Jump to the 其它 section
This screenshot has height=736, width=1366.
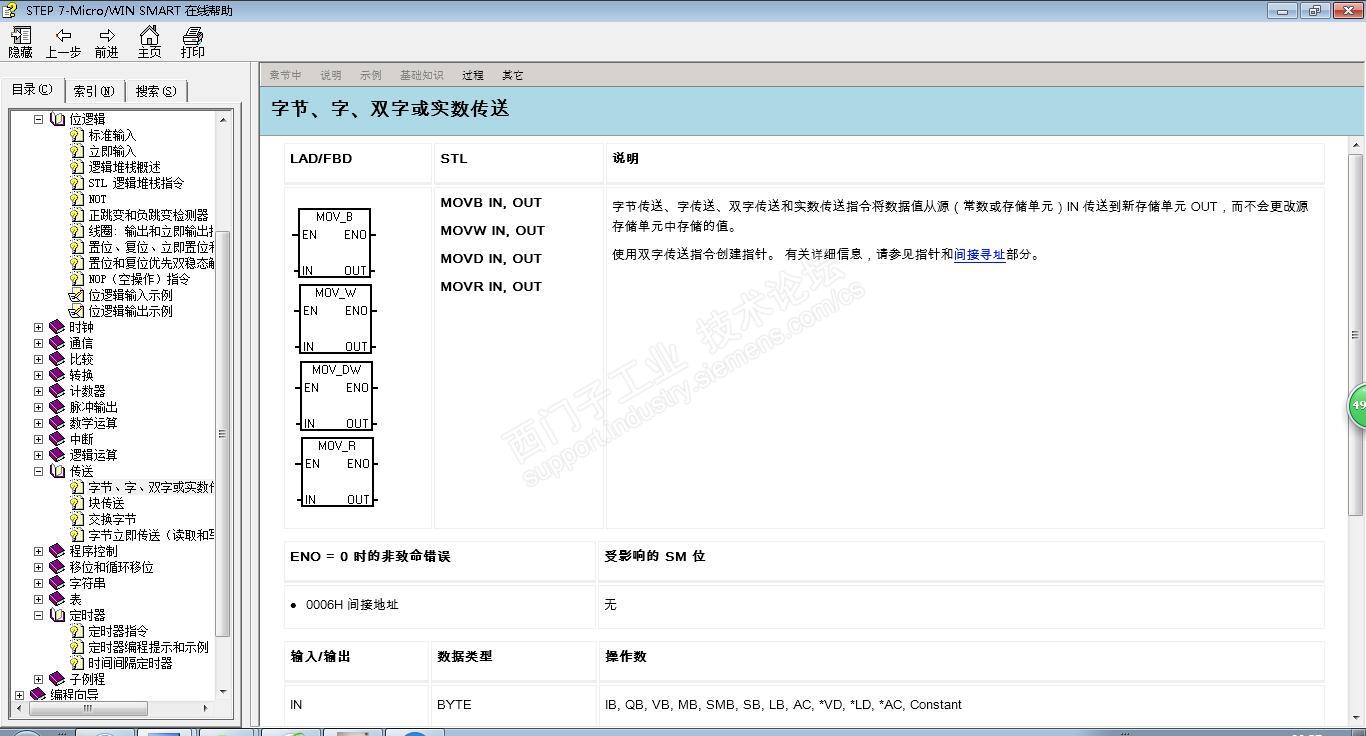click(513, 75)
